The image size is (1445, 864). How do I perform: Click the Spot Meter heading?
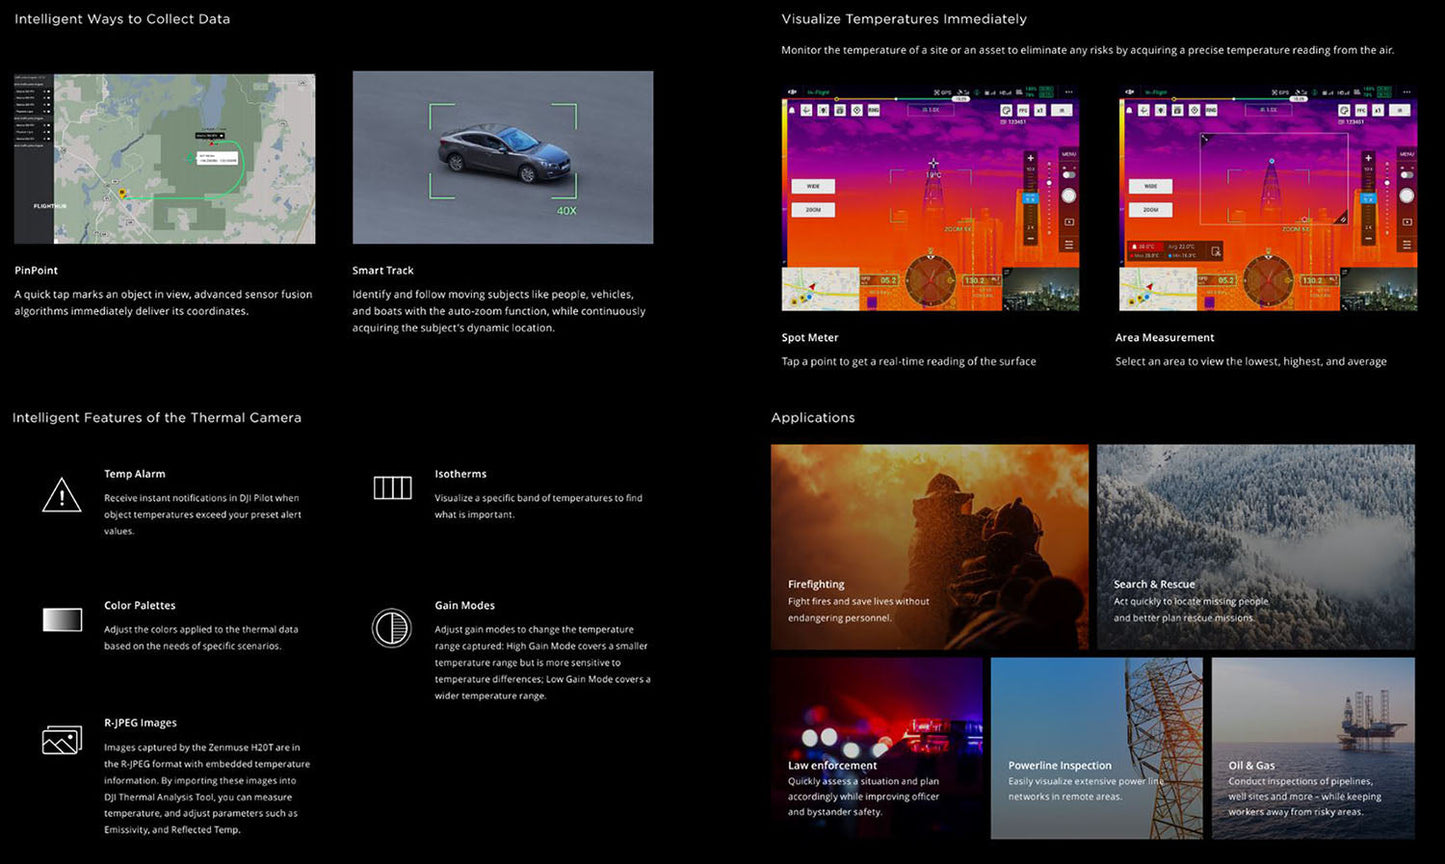pos(810,338)
